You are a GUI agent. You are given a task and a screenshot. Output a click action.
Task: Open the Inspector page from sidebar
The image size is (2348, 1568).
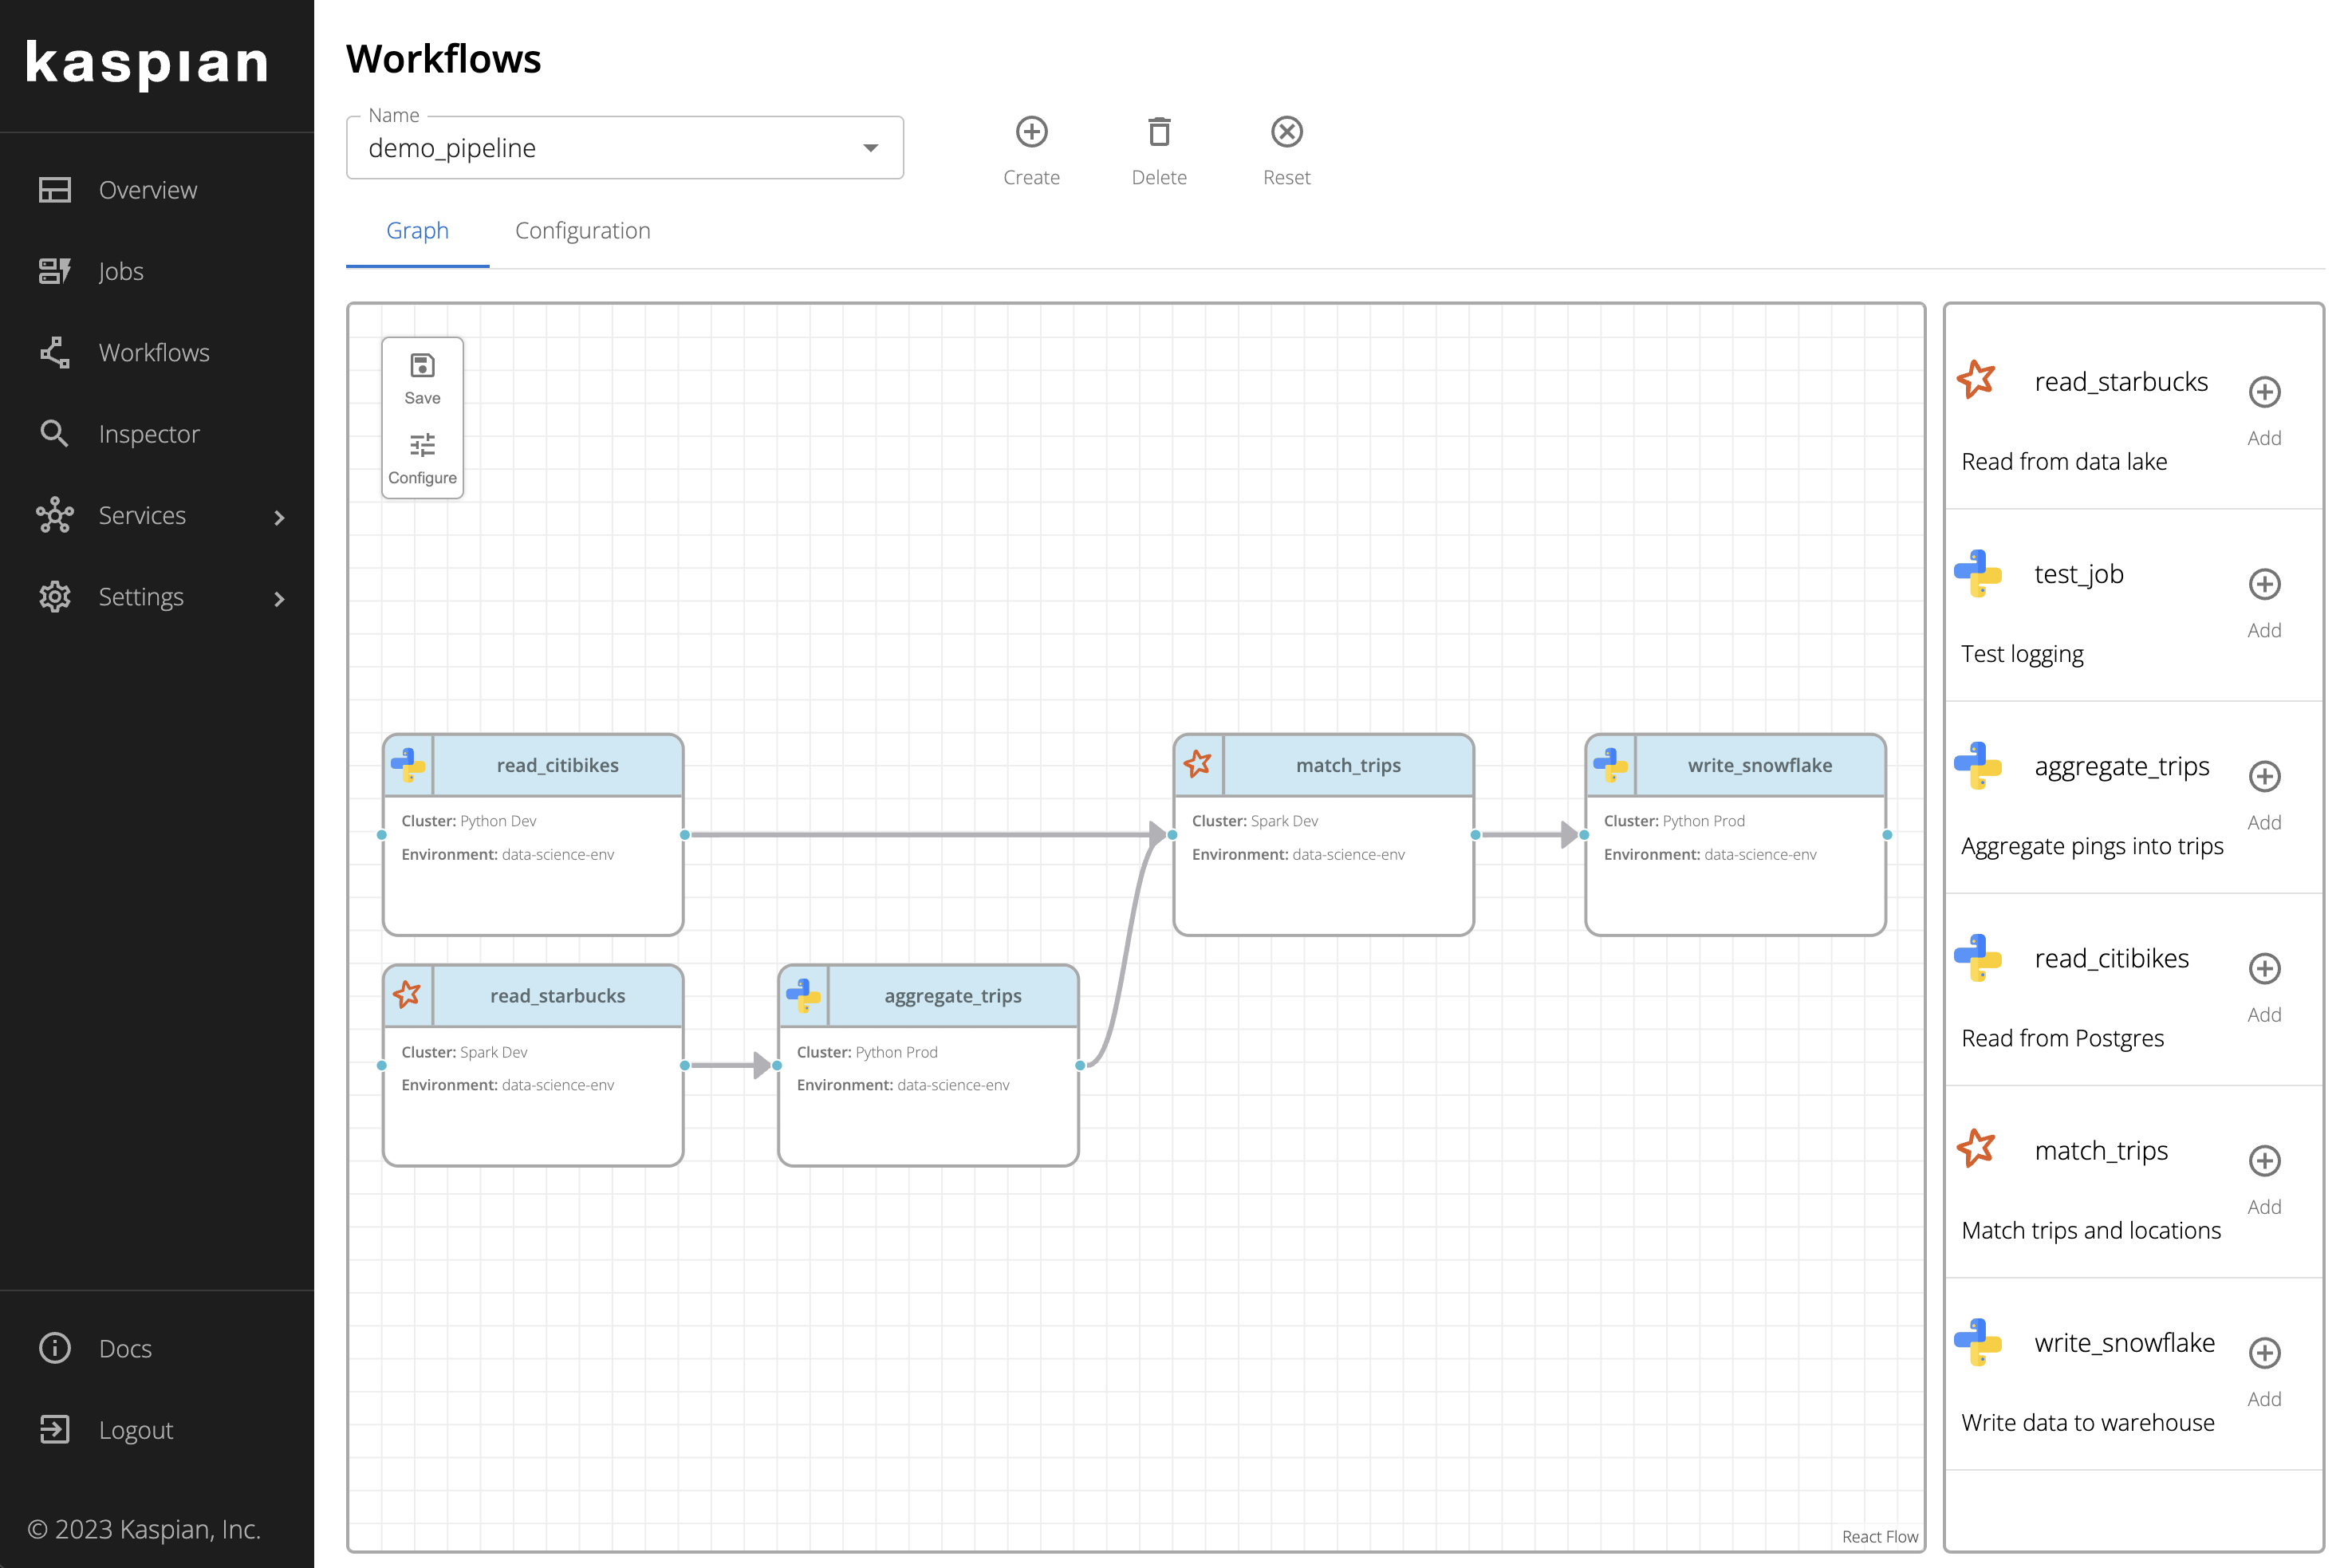pos(148,434)
